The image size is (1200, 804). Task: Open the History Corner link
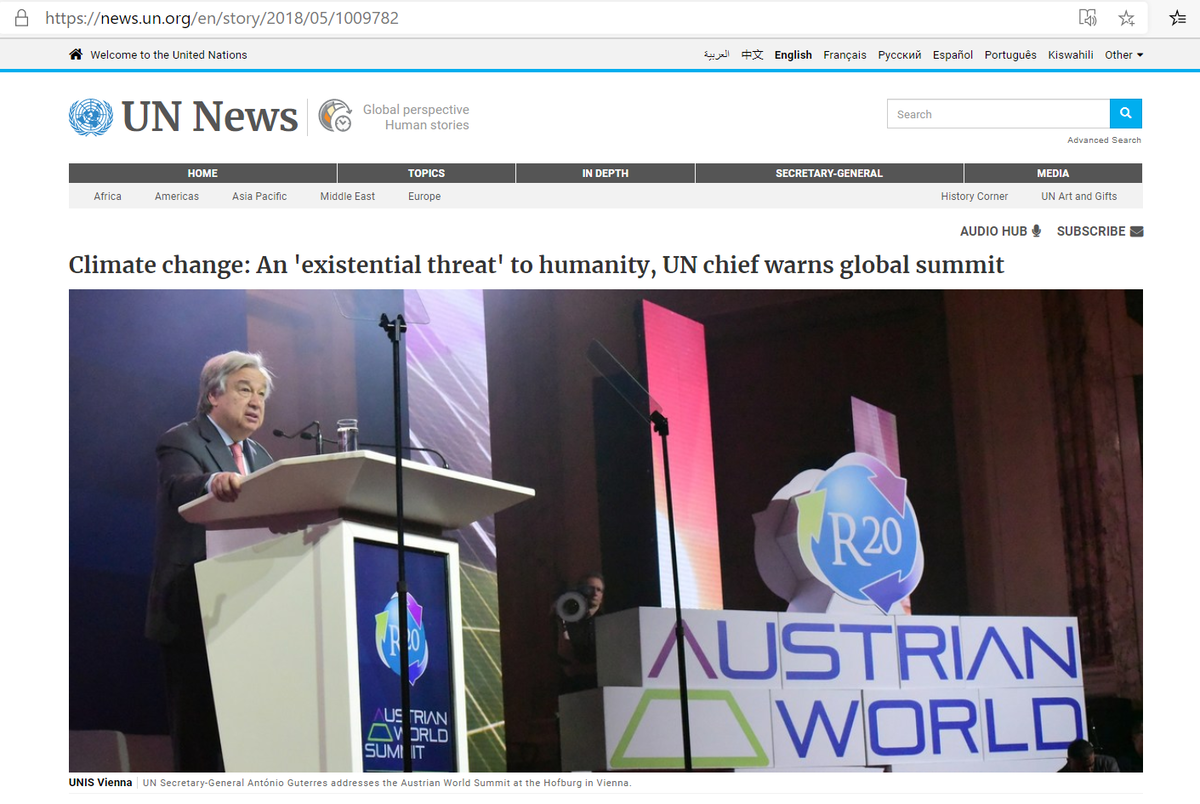click(x=974, y=196)
